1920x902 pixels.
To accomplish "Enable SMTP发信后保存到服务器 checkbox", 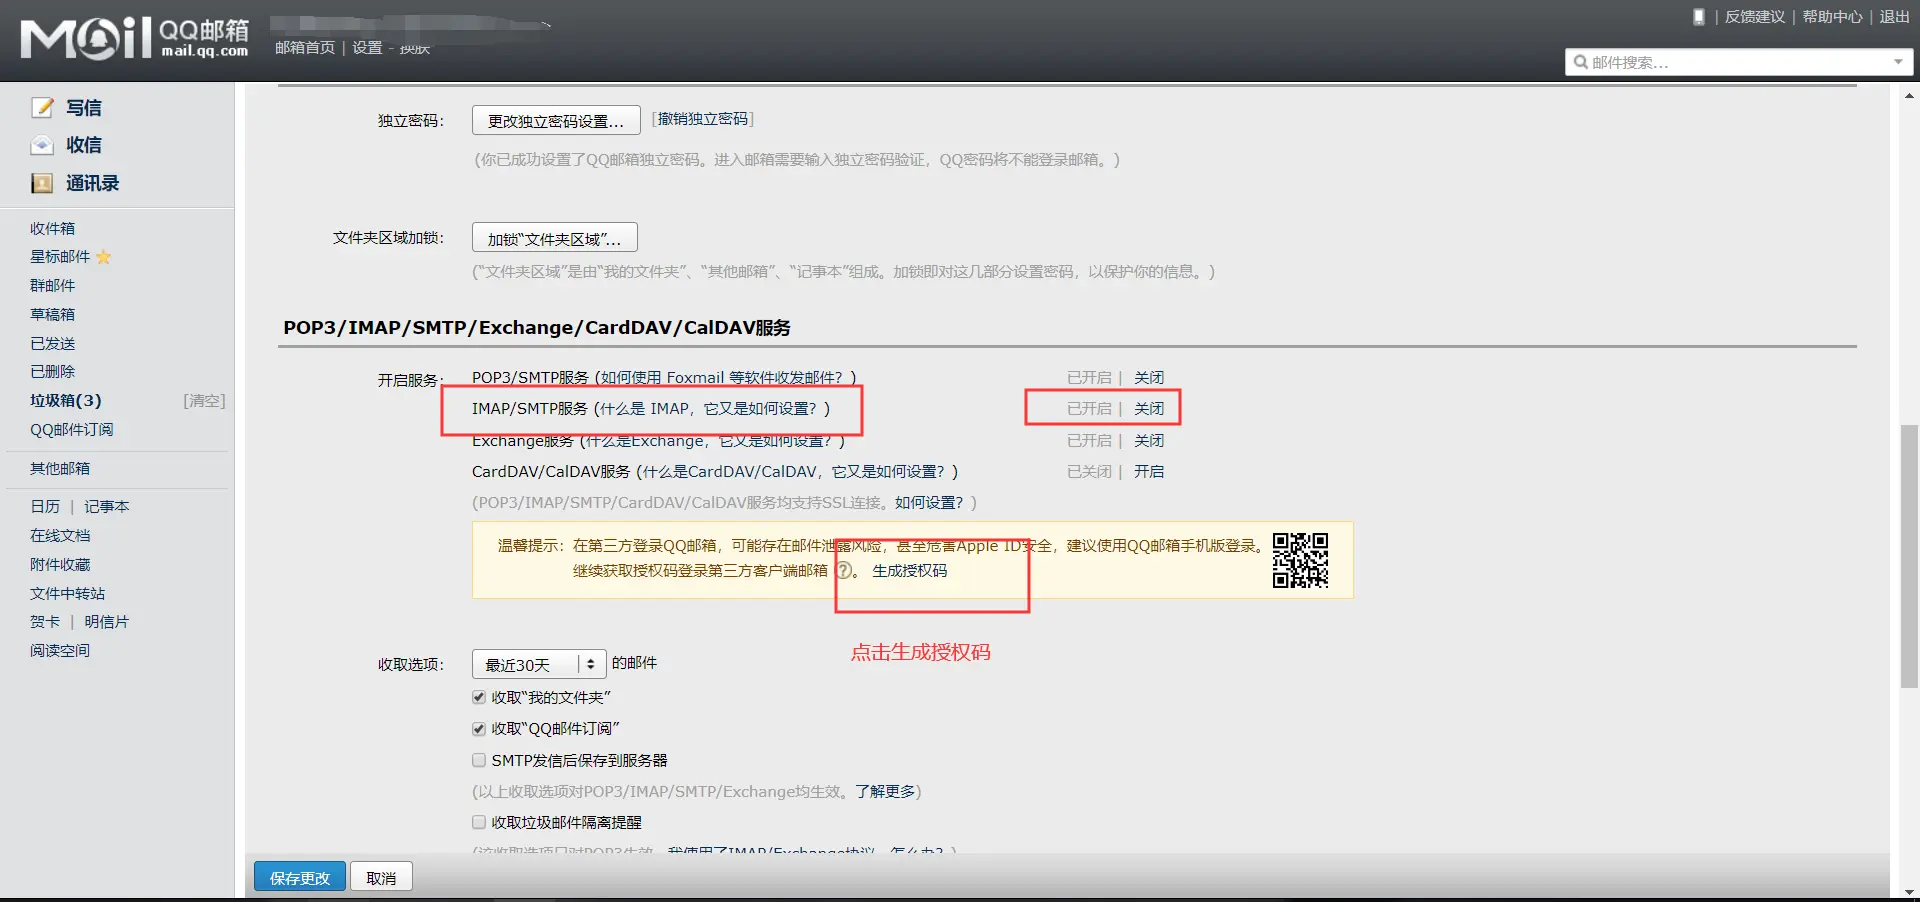I will point(479,760).
